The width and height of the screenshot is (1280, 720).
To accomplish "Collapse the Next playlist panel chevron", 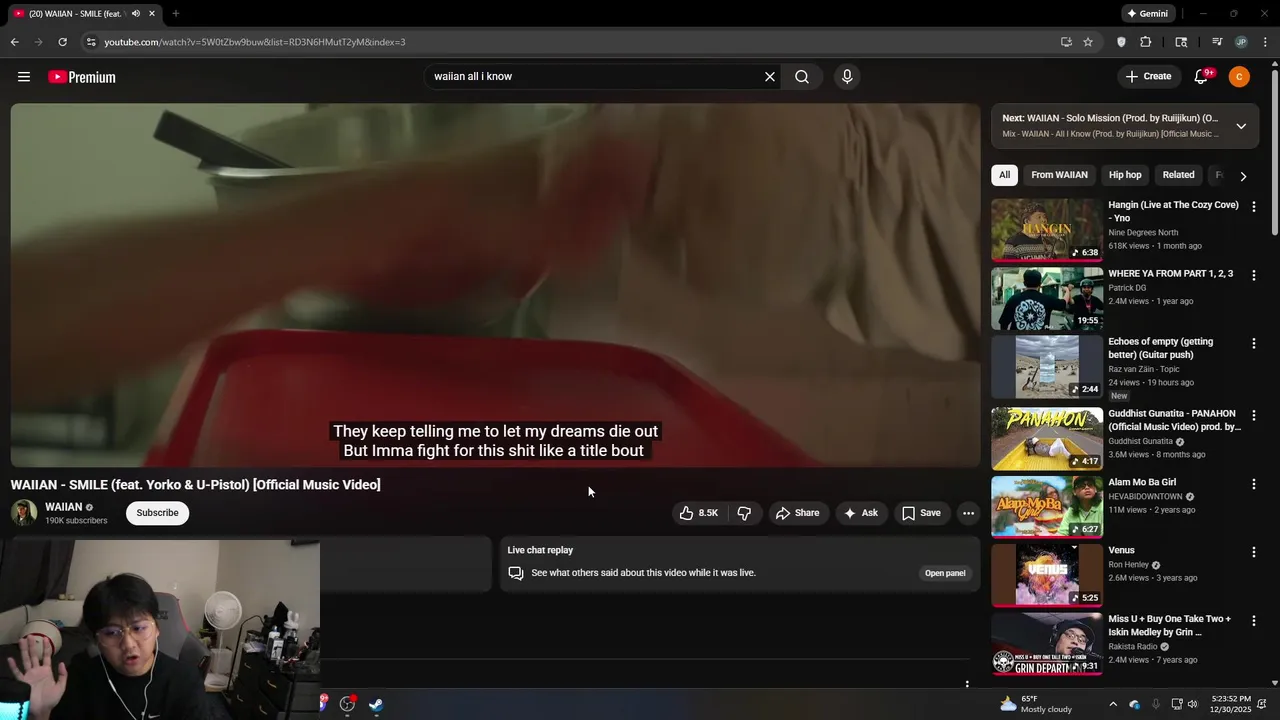I will click(1241, 126).
